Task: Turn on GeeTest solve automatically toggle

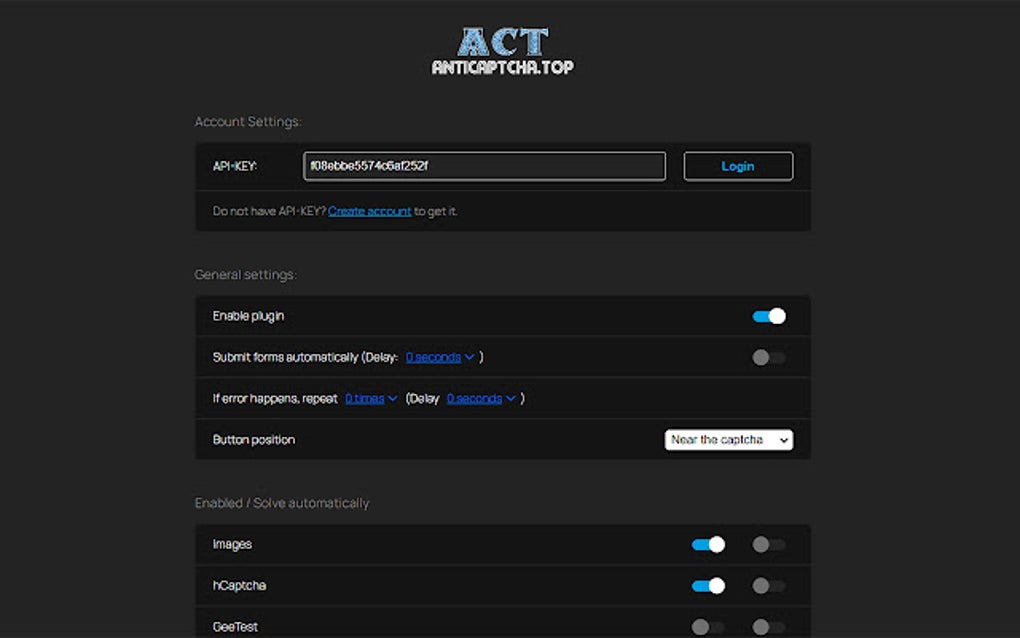Action: (x=768, y=627)
